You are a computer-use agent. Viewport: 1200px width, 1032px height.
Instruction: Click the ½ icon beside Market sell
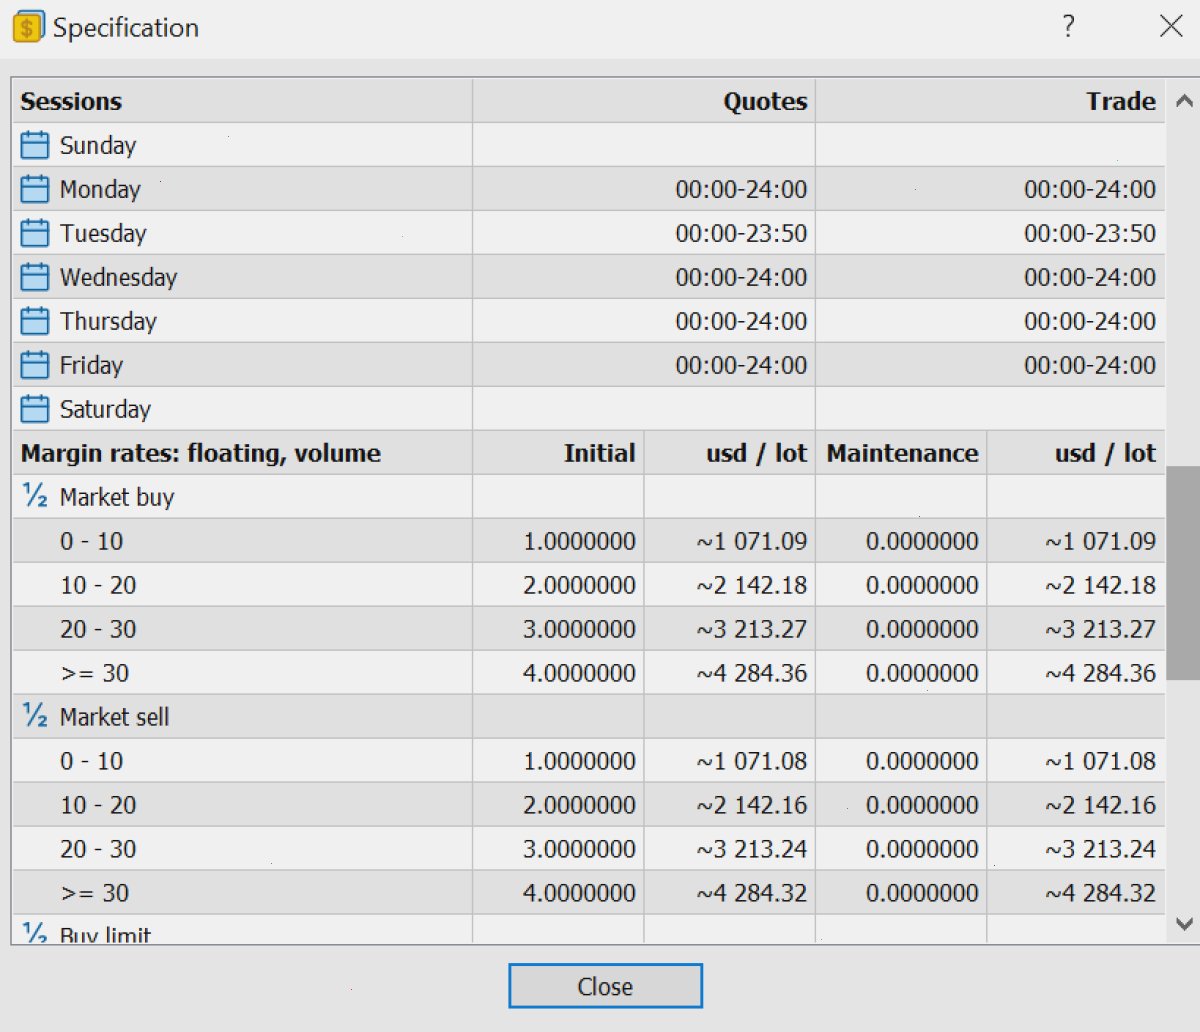[35, 716]
